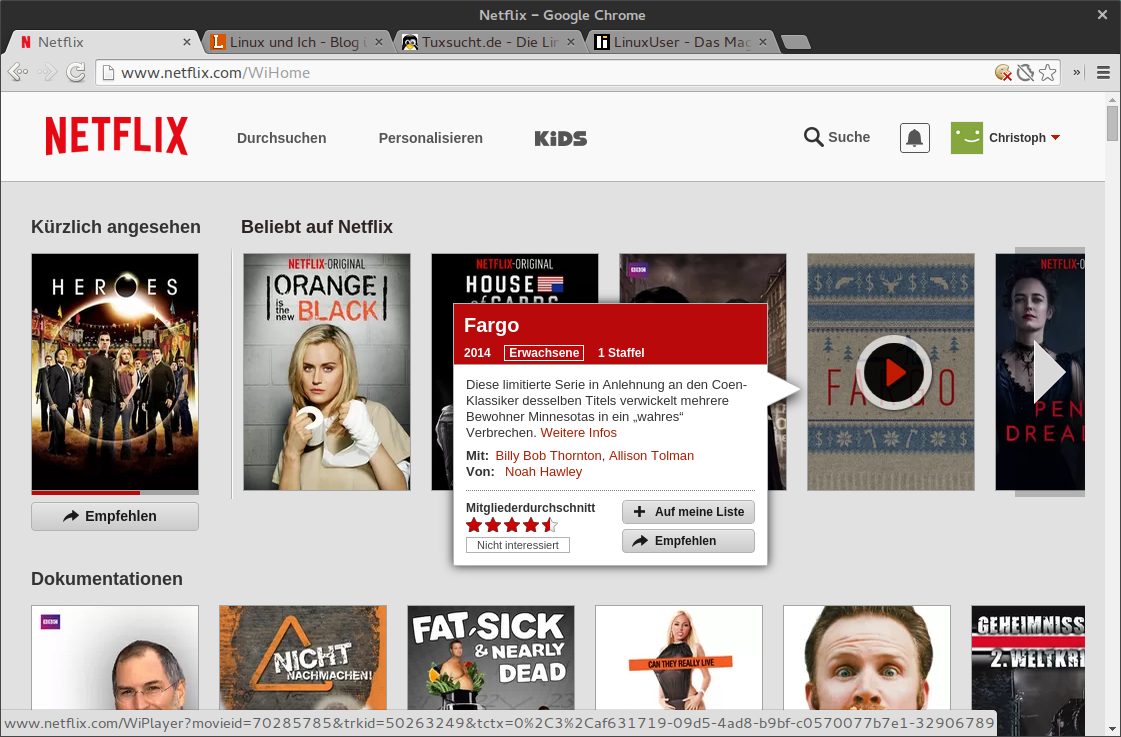Open the Chrome hamburger menu

click(1103, 72)
